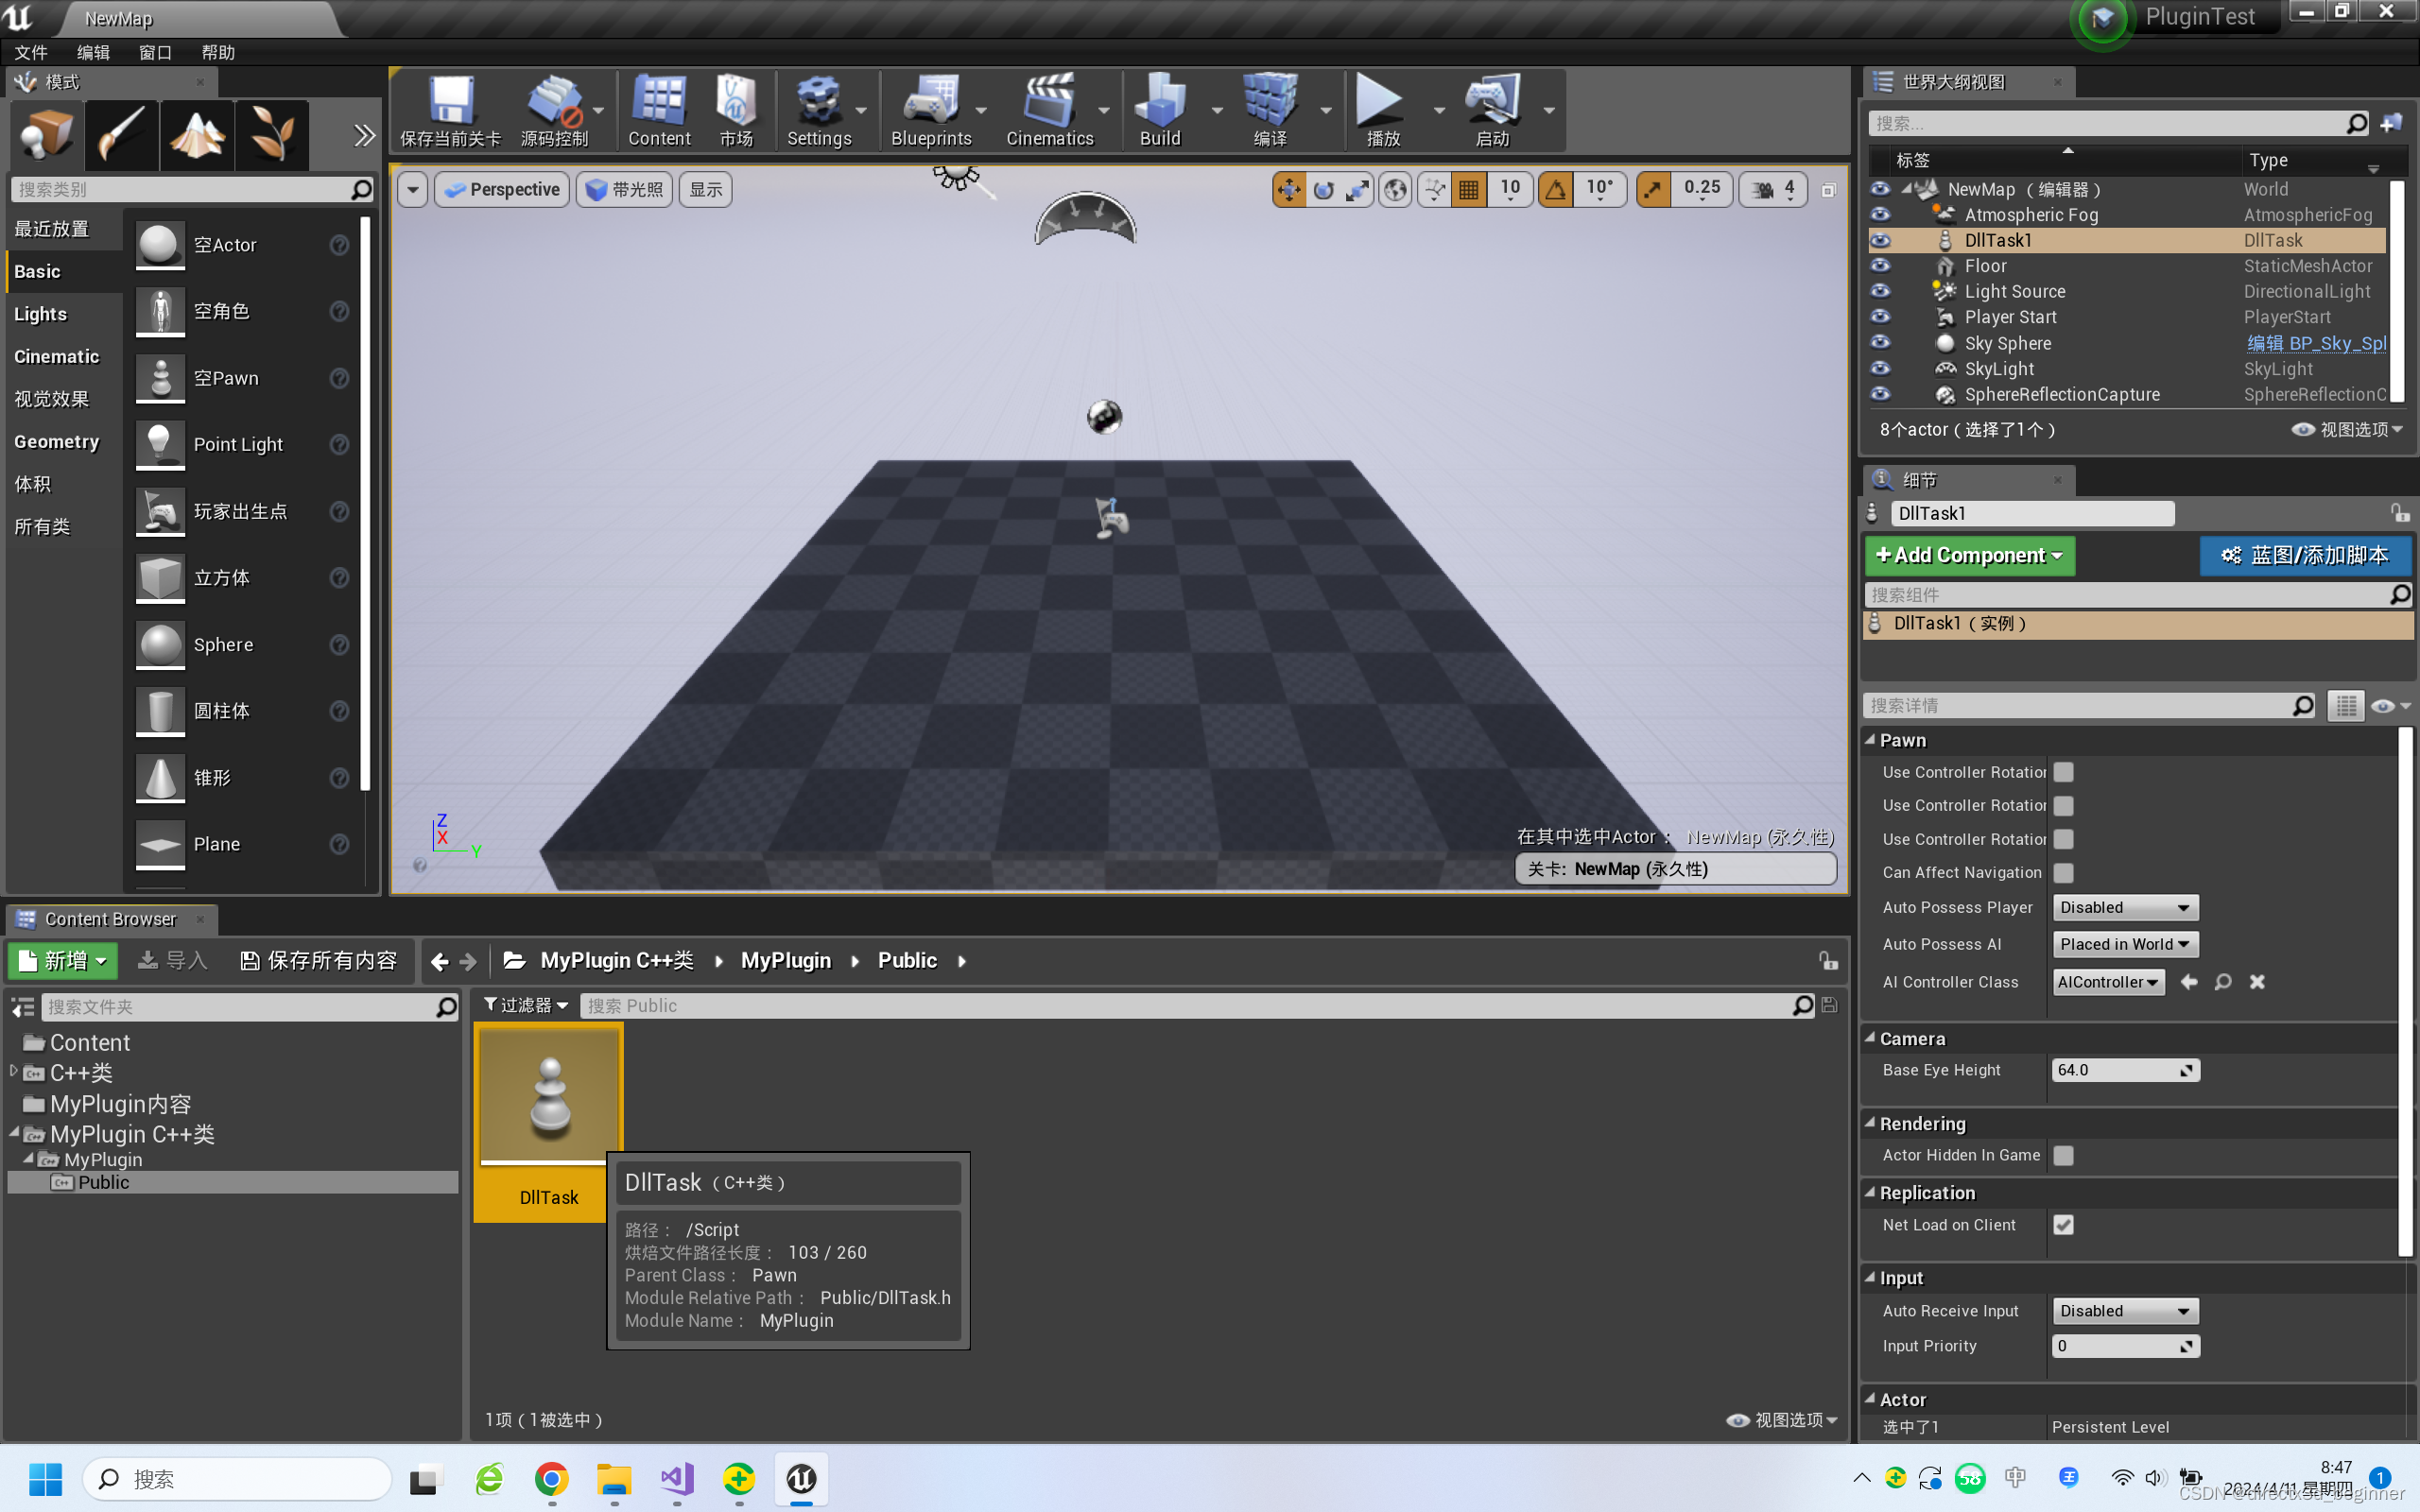Image resolution: width=2420 pixels, height=1512 pixels.
Task: Toggle world/local coordinate system globe icon
Action: [x=1395, y=189]
